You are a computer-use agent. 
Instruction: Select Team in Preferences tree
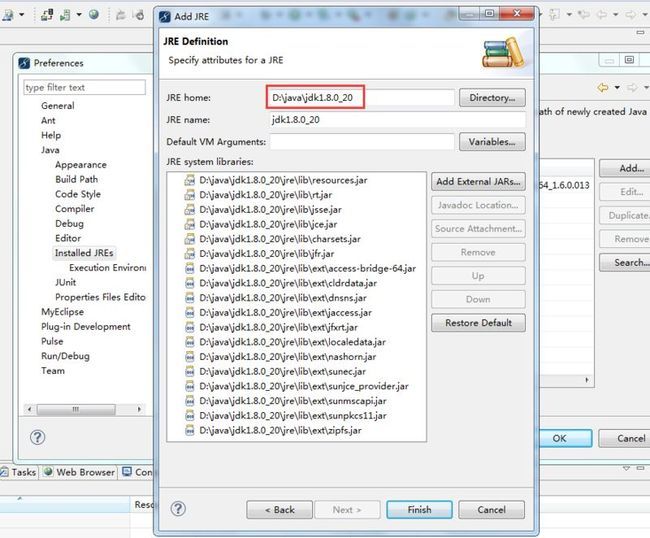click(x=53, y=371)
